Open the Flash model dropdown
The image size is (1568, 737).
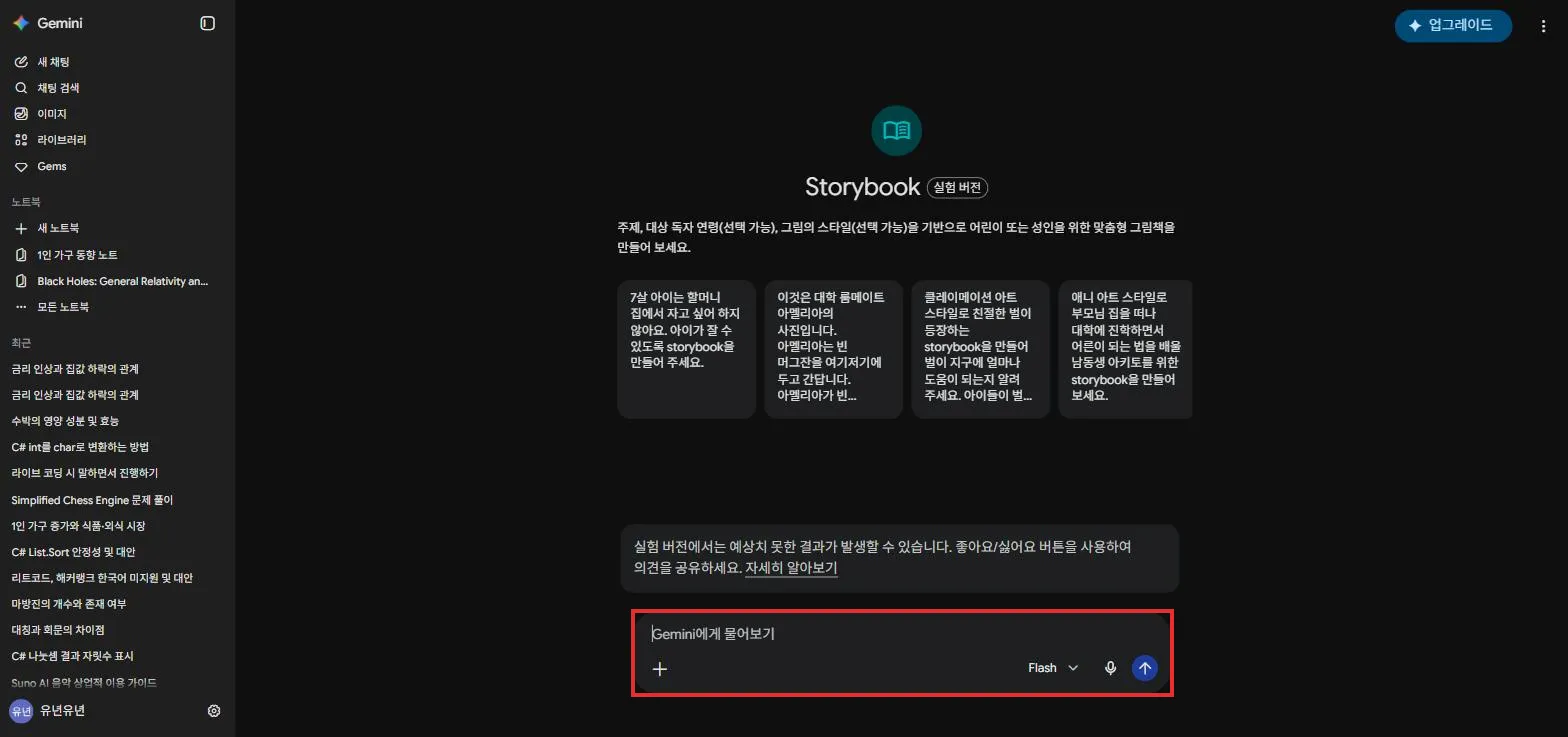point(1053,668)
